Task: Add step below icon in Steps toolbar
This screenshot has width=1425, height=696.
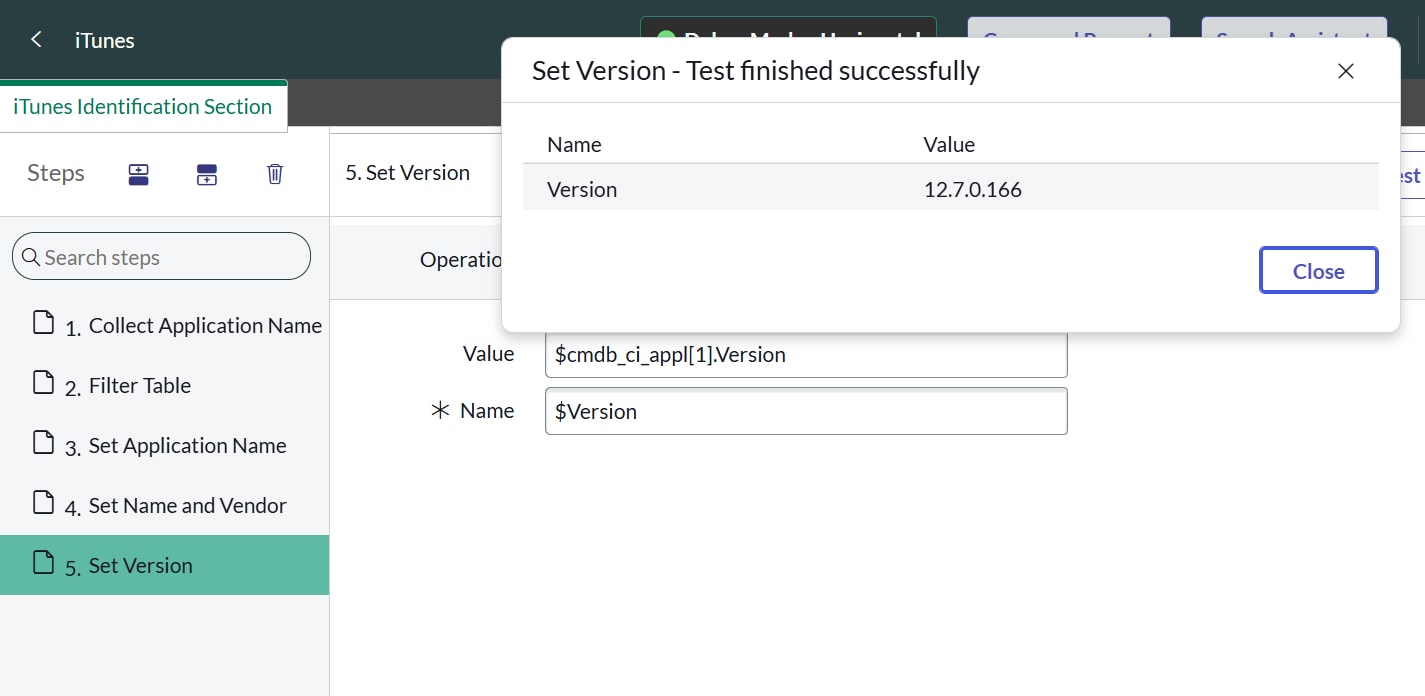Action: click(x=207, y=174)
